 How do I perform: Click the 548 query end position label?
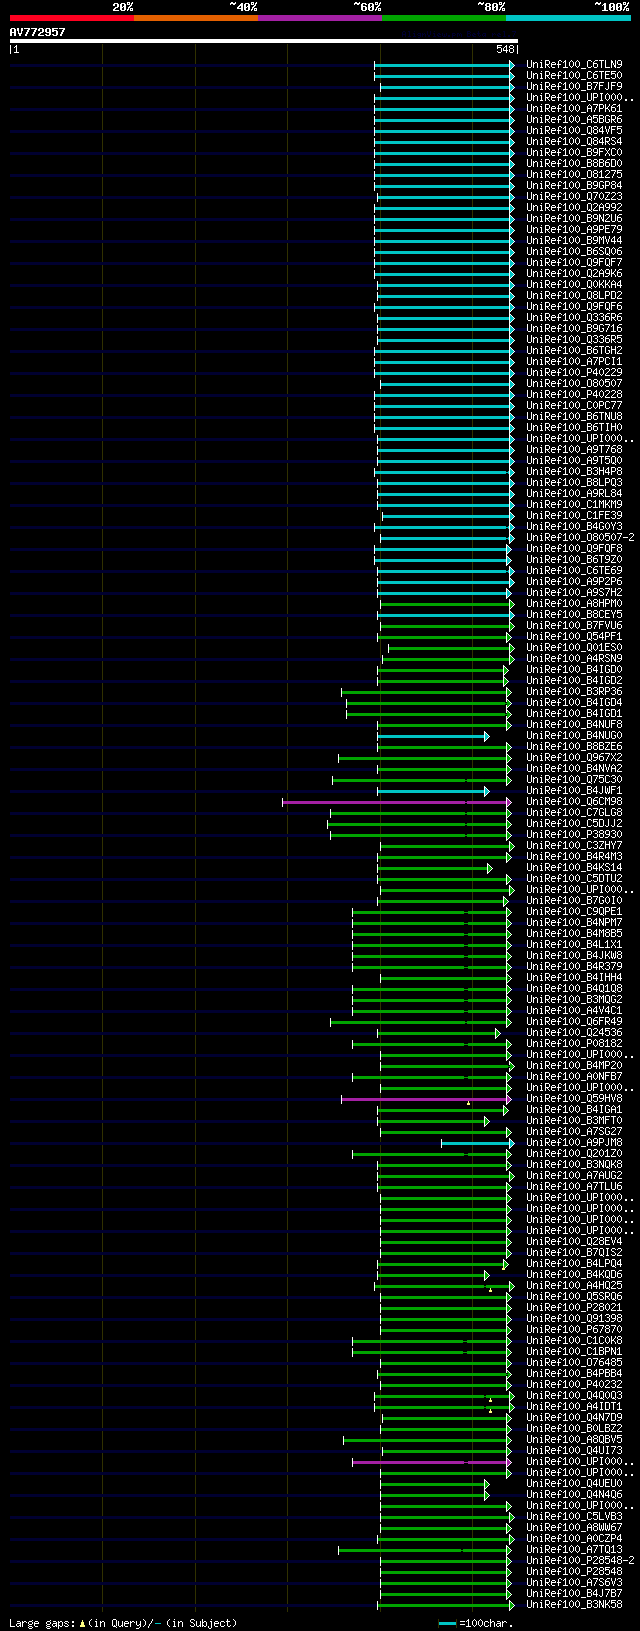tap(505, 49)
